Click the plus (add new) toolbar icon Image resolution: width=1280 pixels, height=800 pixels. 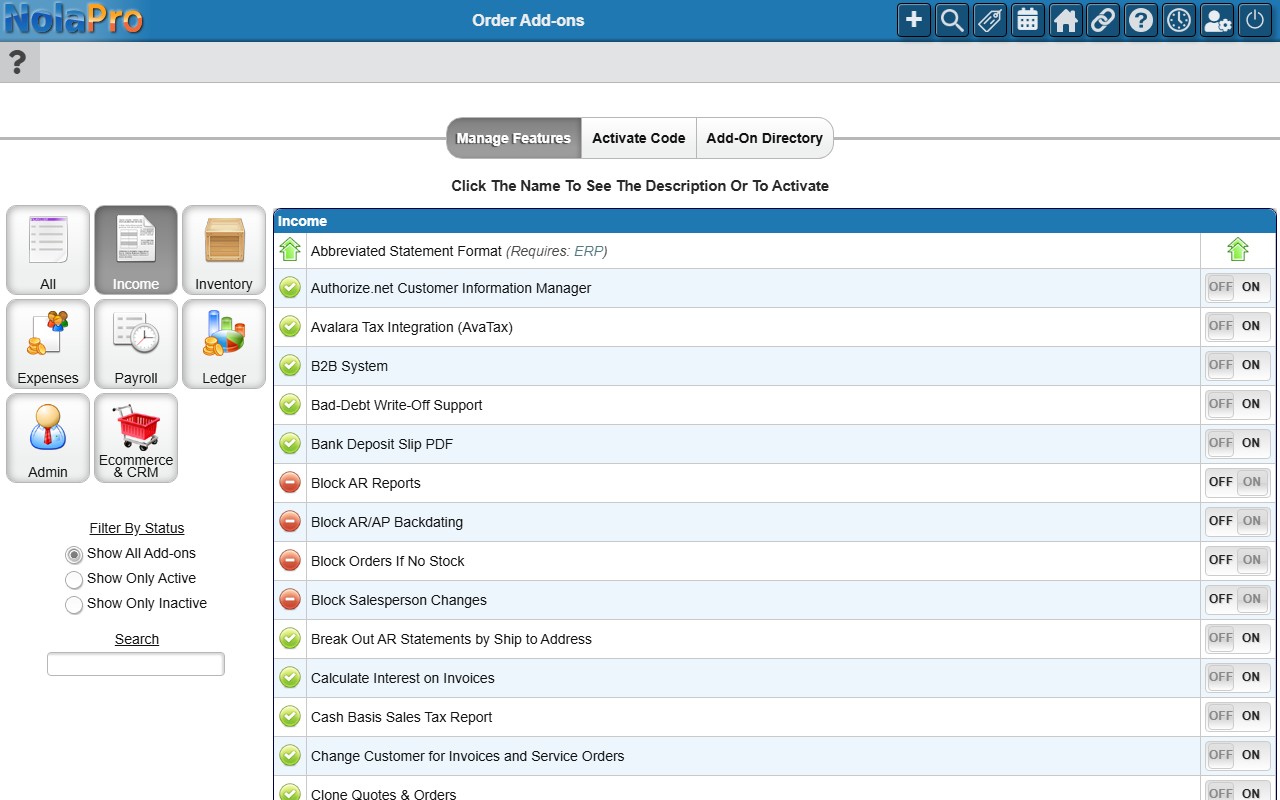(913, 20)
